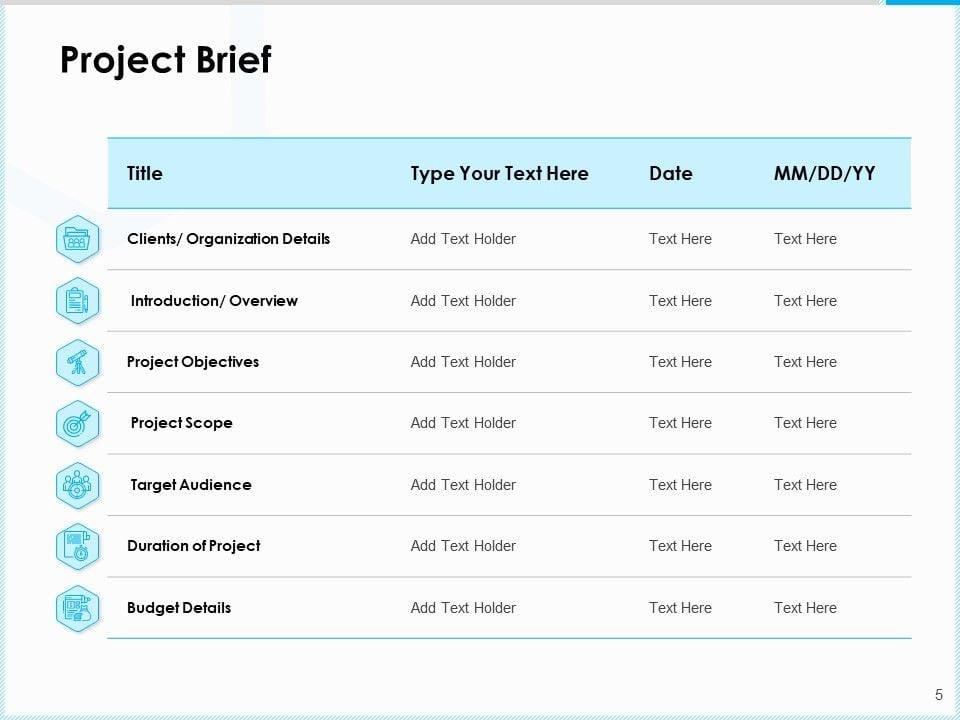
Task: Click the Clients/Organization Details folder icon
Action: (77, 239)
